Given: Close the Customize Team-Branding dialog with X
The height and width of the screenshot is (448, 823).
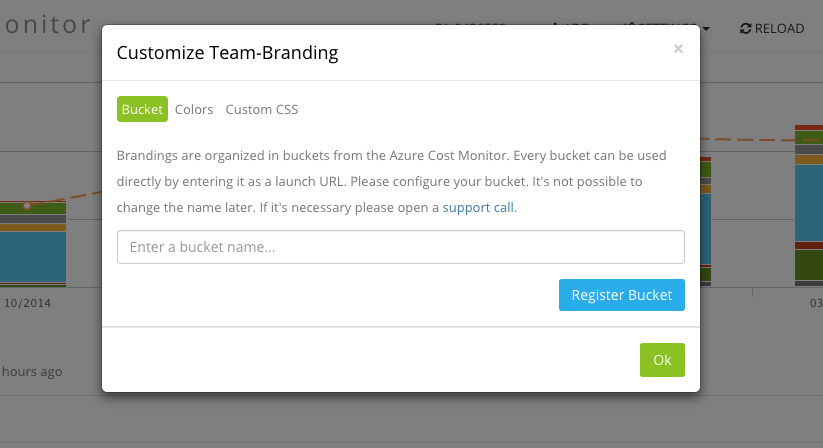Looking at the screenshot, I should [x=678, y=48].
